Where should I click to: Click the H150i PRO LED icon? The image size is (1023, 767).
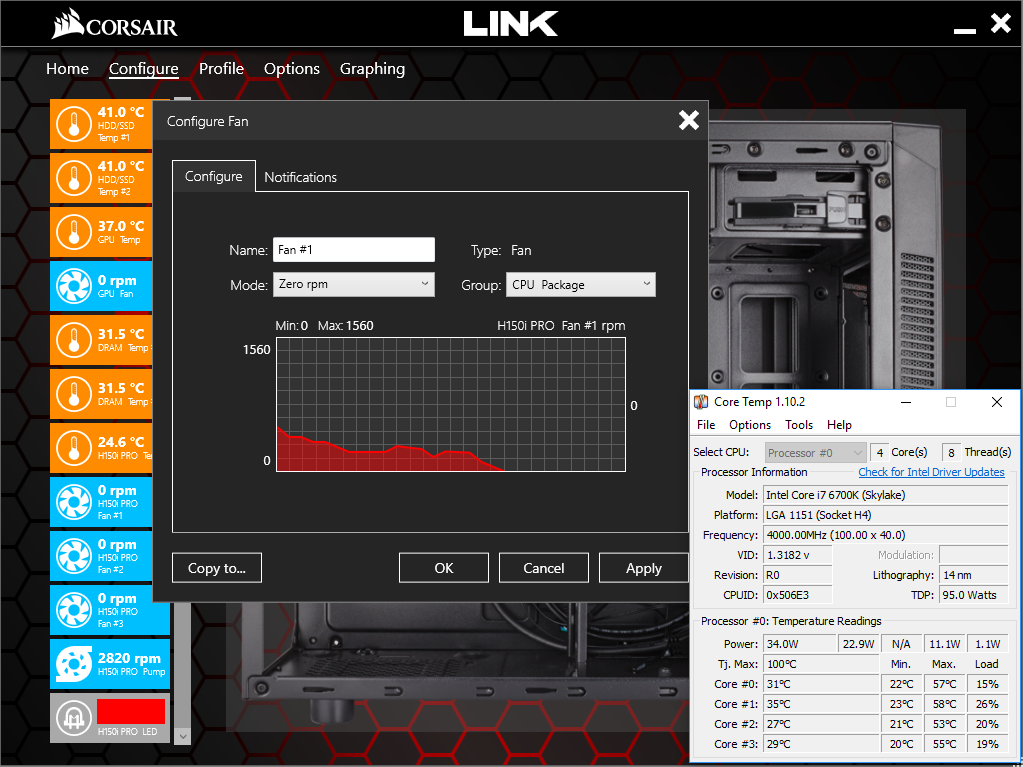pos(73,718)
